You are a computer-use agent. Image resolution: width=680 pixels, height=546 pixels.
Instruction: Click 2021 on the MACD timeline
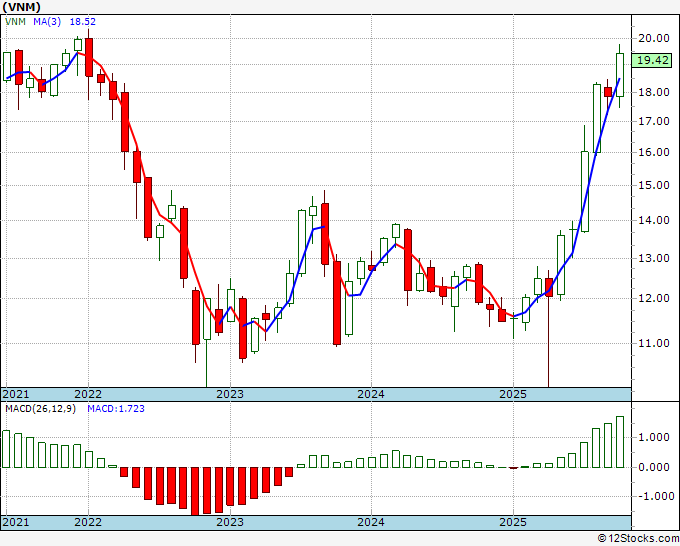[x=16, y=522]
